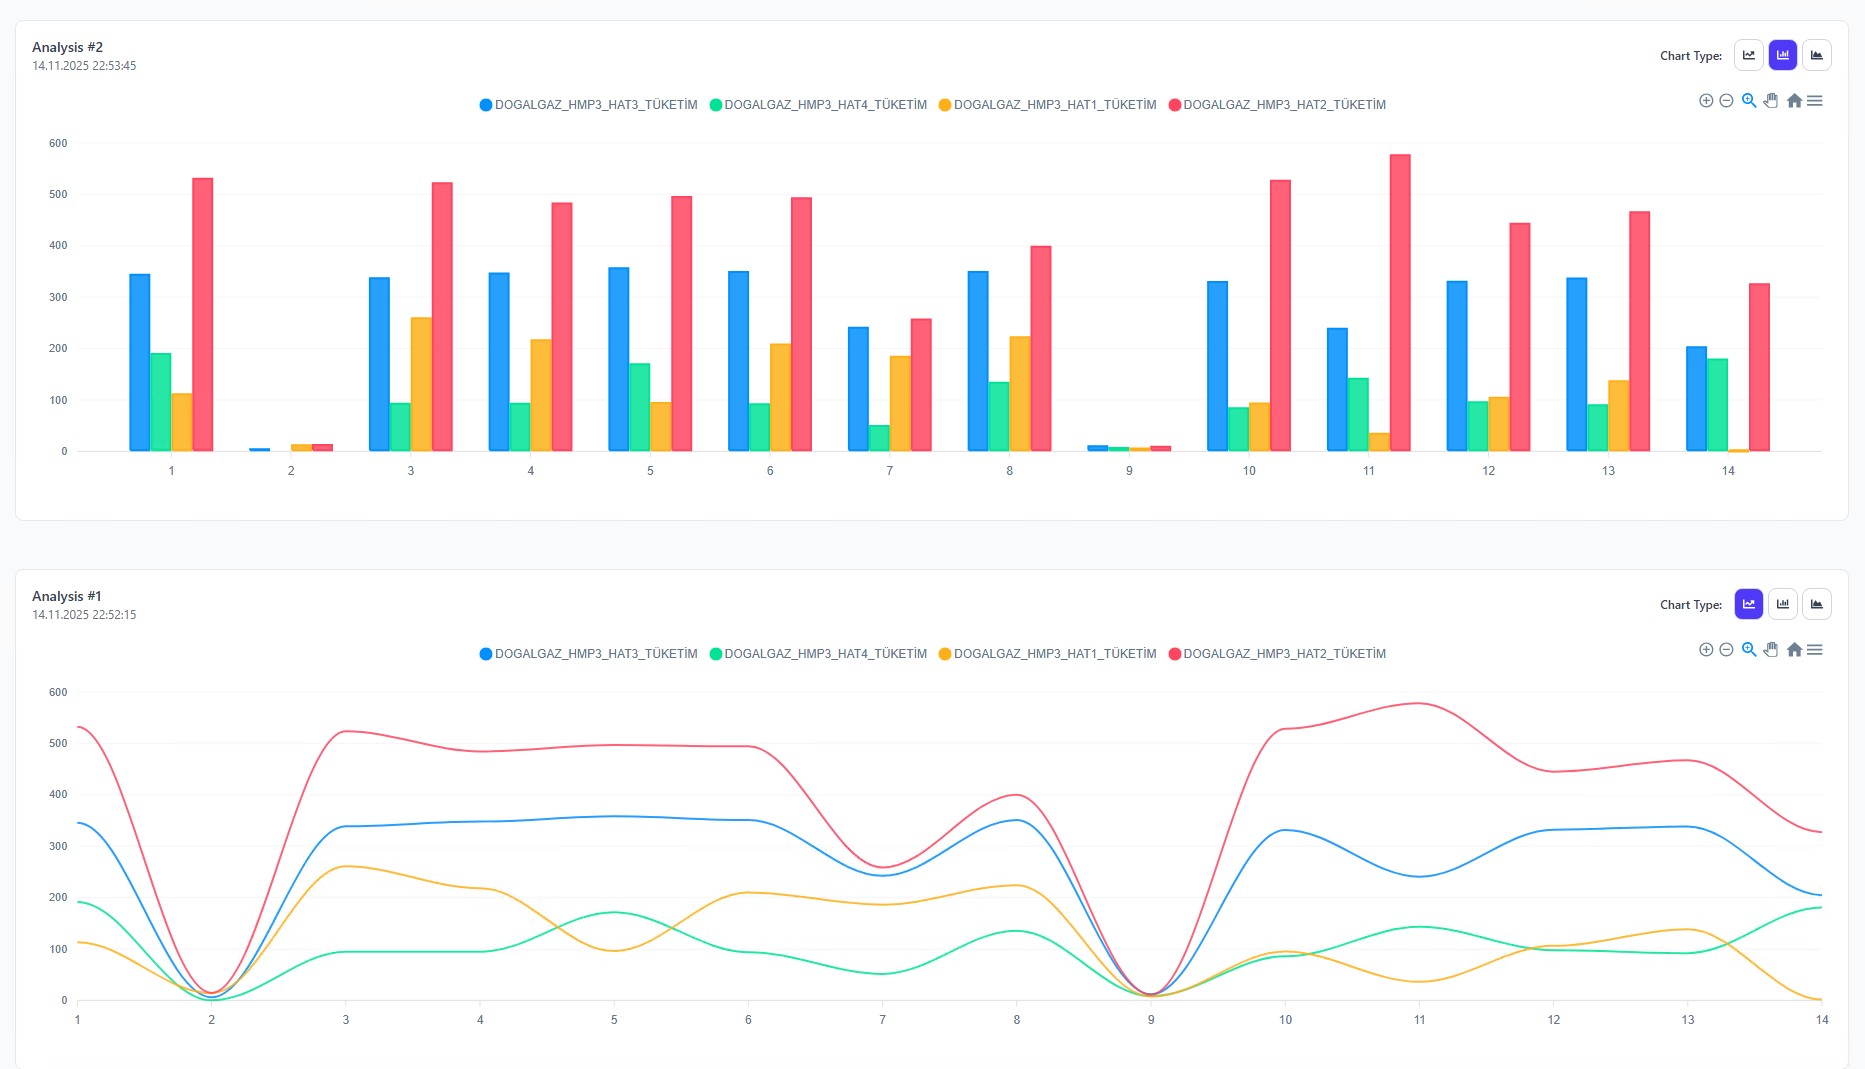Reset Analysis #1 zoom with the home icon
1865x1069 pixels.
pos(1794,649)
